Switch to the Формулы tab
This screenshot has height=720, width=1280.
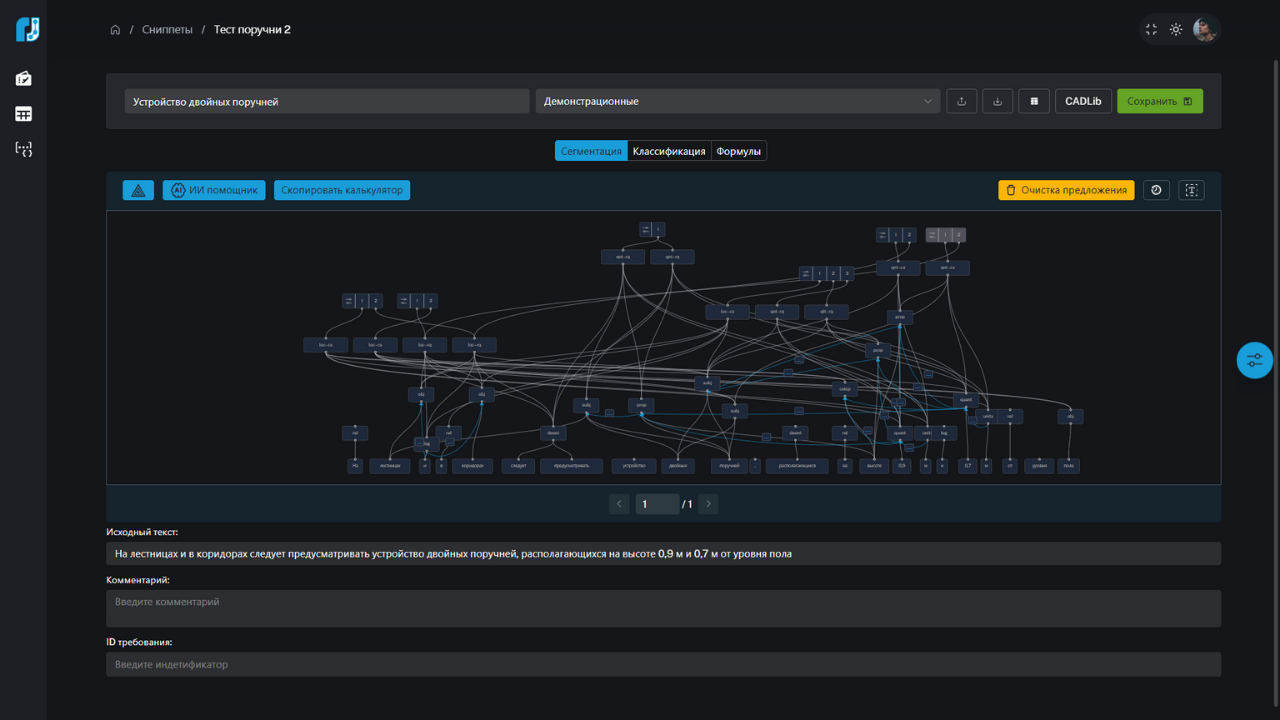click(x=739, y=151)
